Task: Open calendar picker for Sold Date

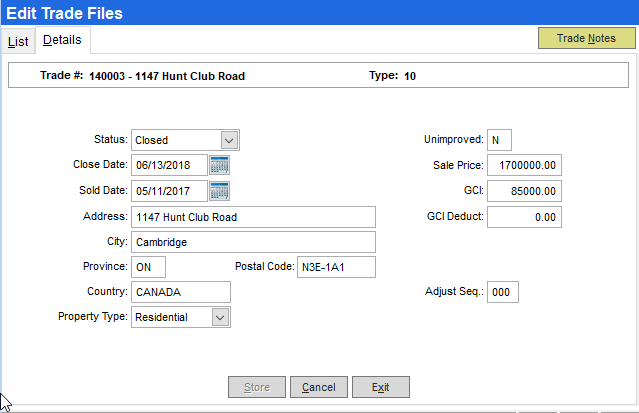Action: pyautogui.click(x=220, y=191)
